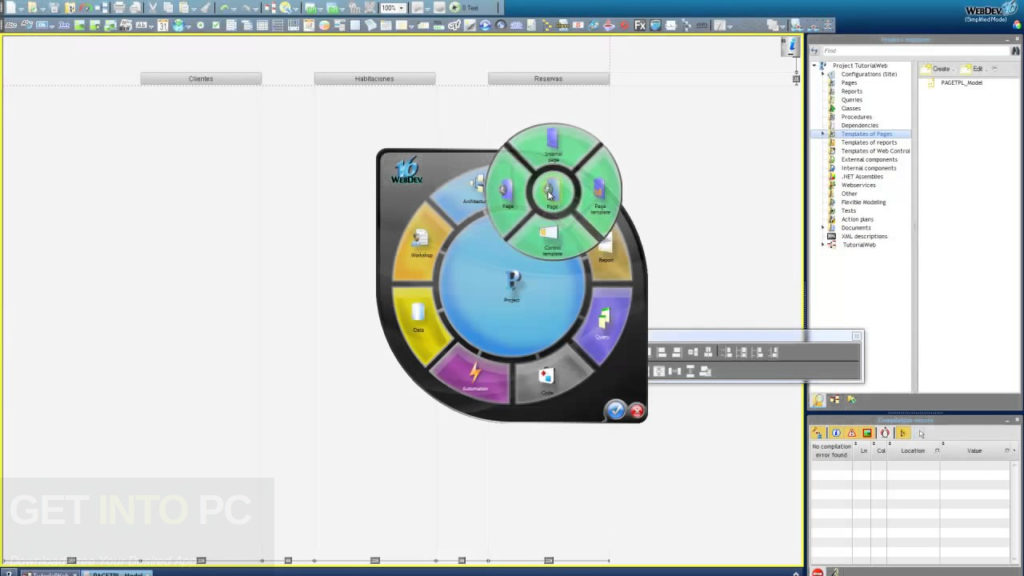1024x576 pixels.
Task: Expand the Documents node in project tree
Action: pos(823,228)
